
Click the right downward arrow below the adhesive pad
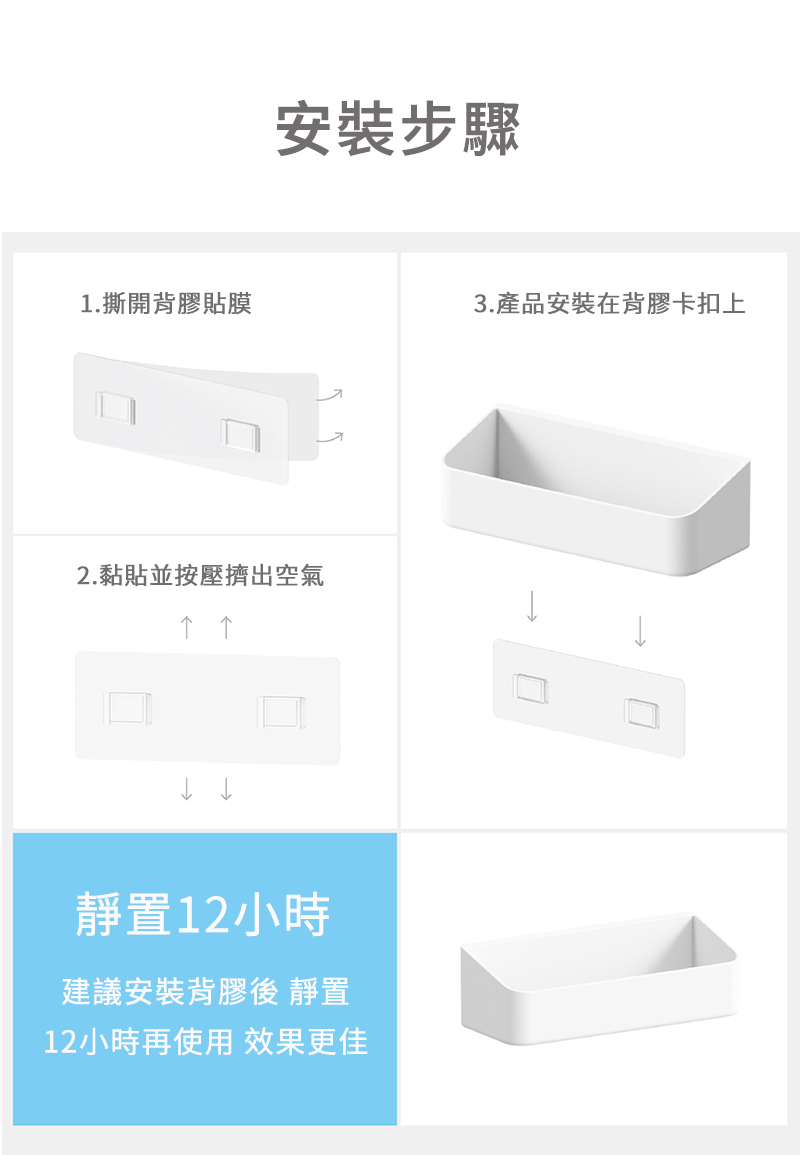(226, 789)
